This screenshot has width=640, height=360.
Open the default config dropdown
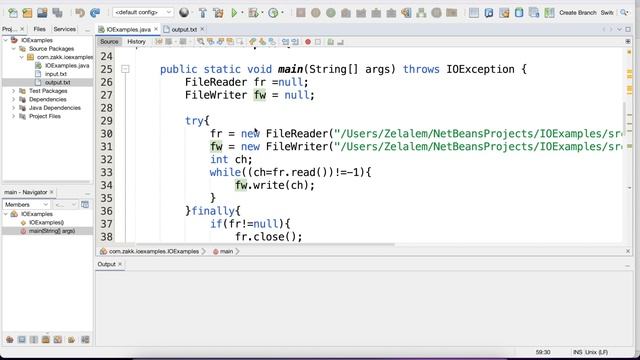tap(142, 13)
